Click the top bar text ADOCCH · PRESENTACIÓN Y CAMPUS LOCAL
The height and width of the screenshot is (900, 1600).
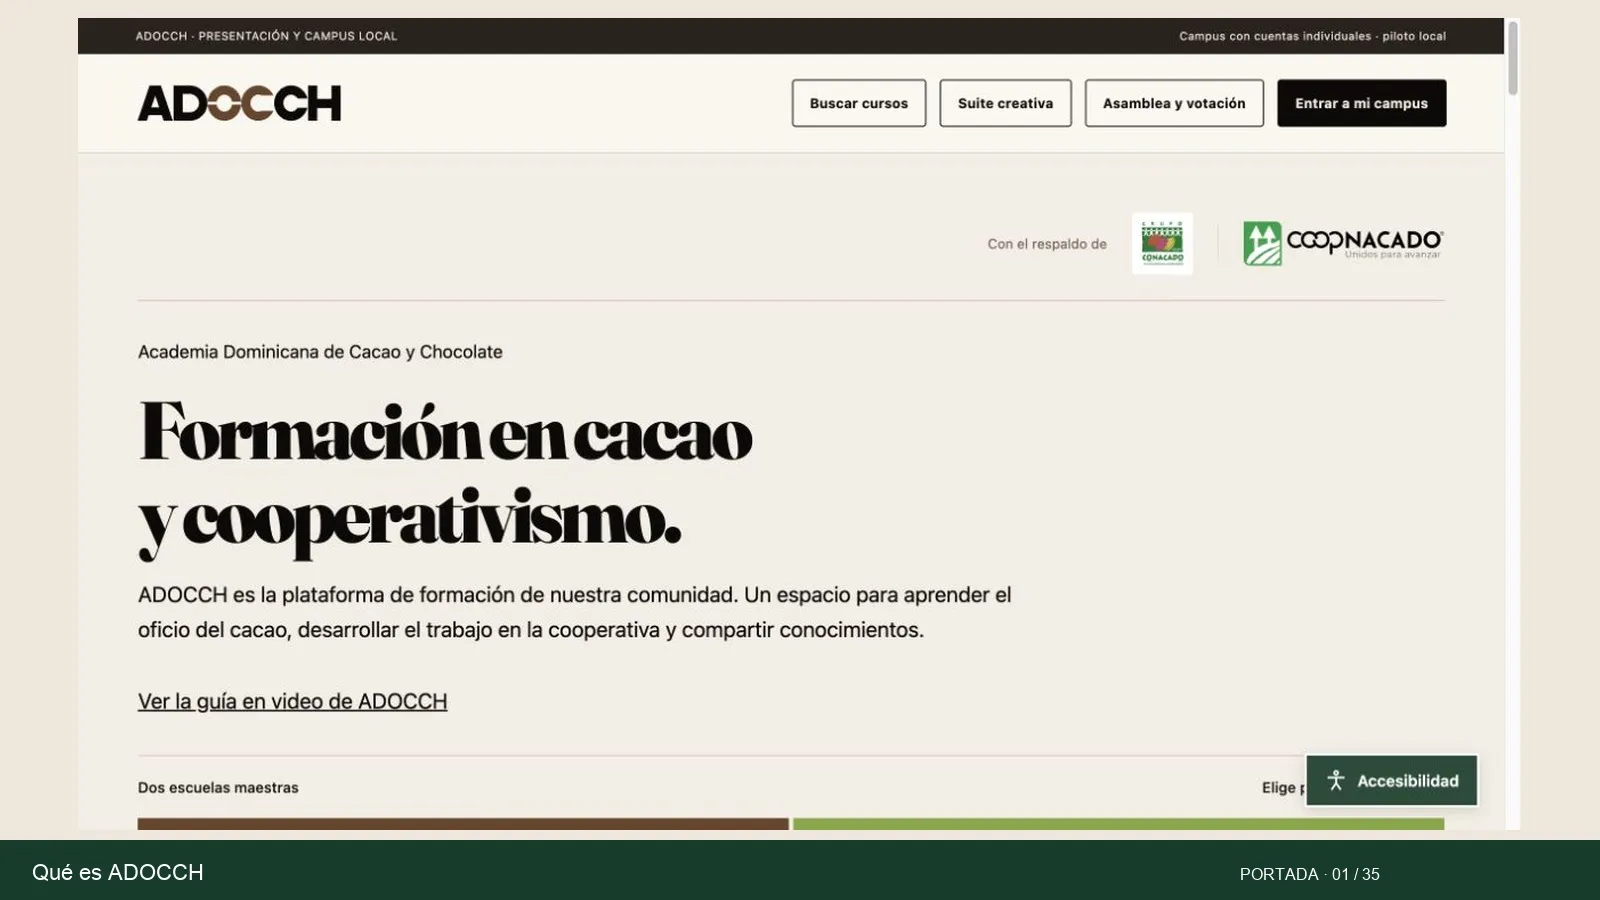(x=266, y=36)
